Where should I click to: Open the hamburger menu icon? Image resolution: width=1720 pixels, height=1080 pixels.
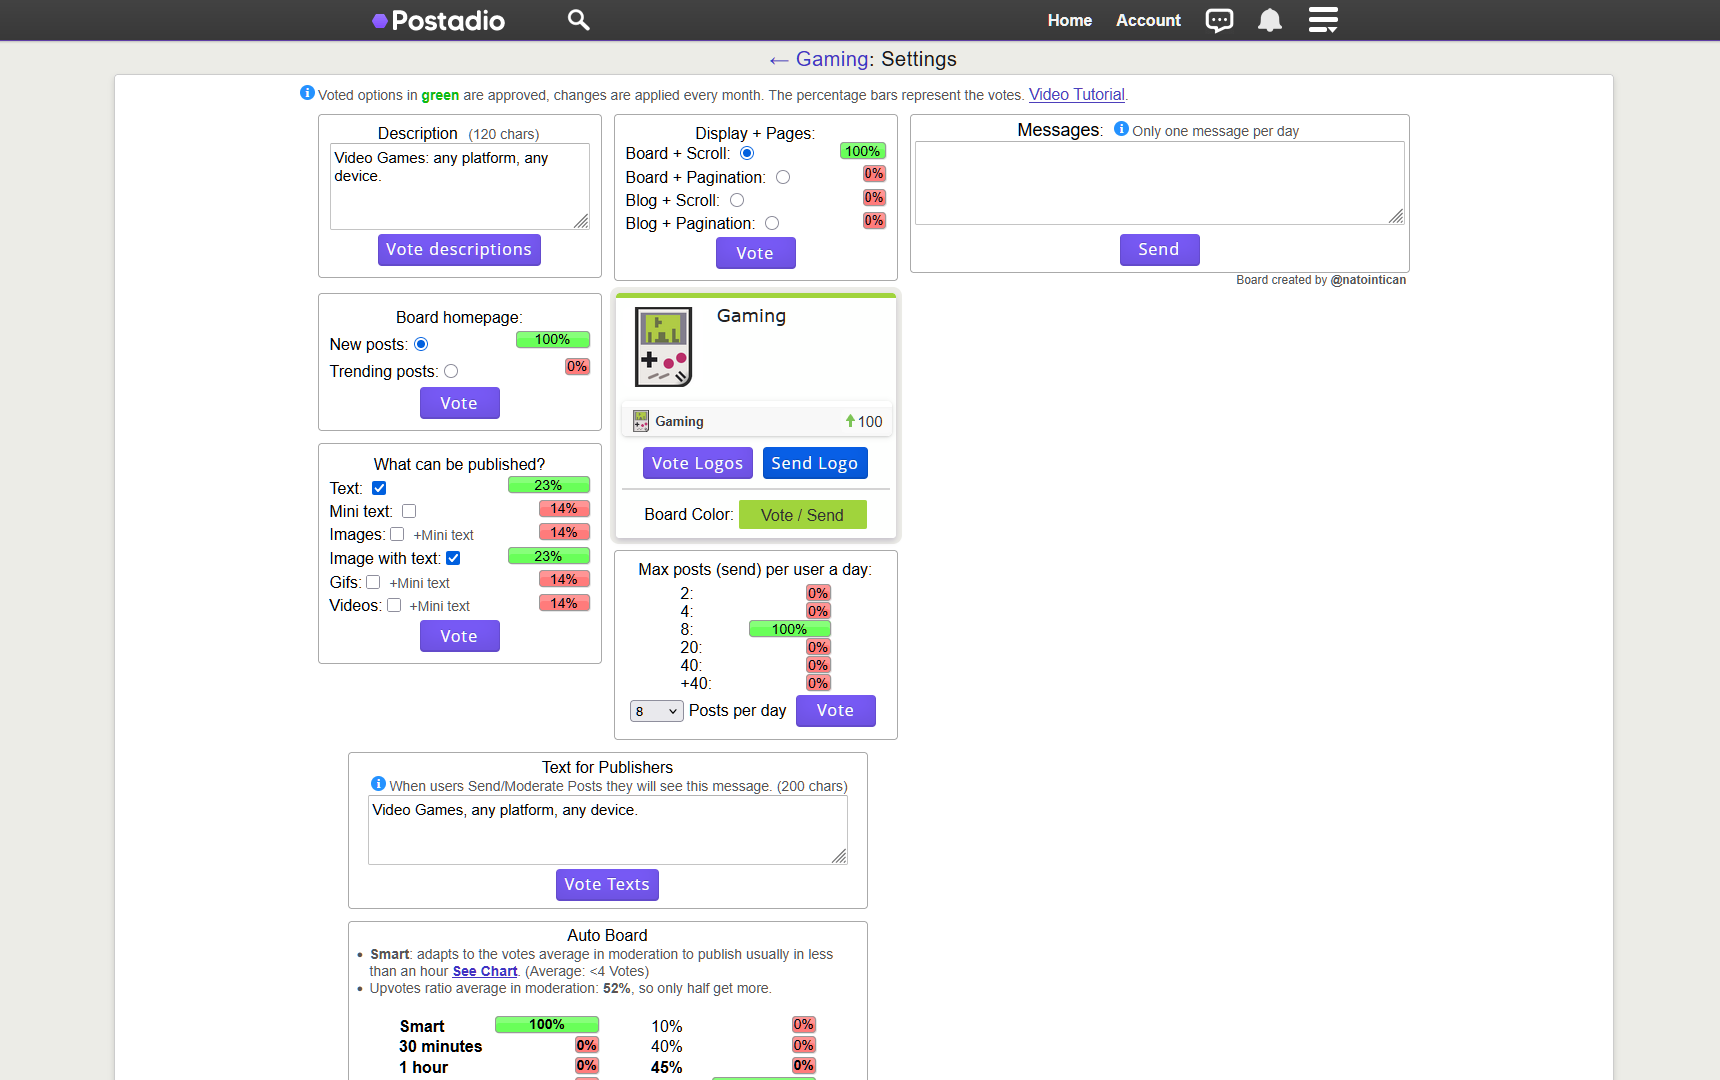click(1323, 20)
